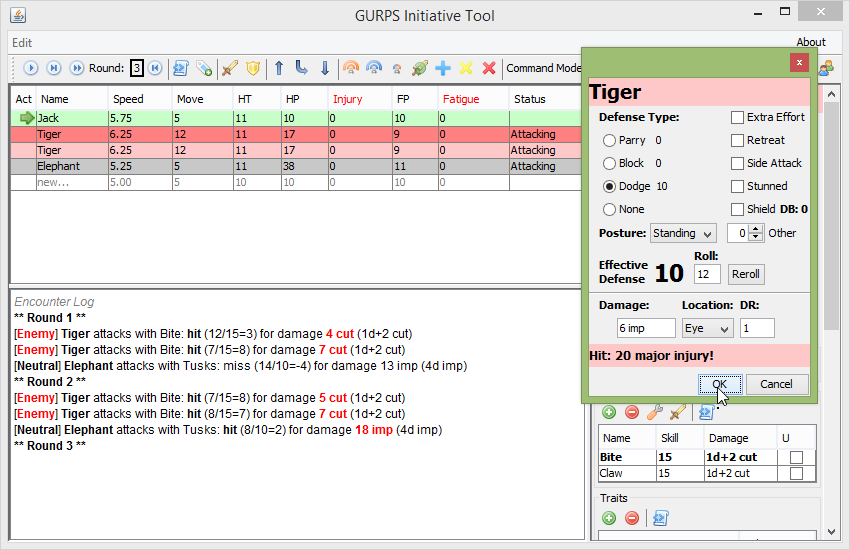Click the 'new…' placeholder row name
This screenshot has height=550, width=850.
click(x=72, y=183)
